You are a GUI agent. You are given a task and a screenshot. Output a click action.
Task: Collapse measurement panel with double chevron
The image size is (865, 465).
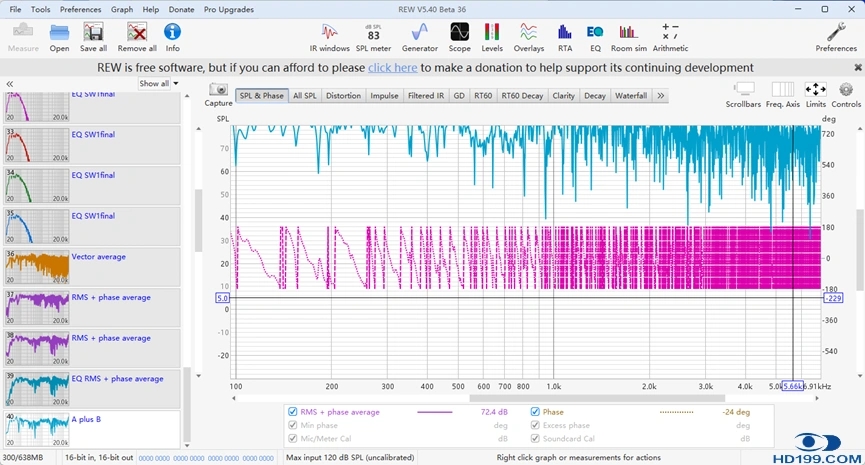(9, 84)
